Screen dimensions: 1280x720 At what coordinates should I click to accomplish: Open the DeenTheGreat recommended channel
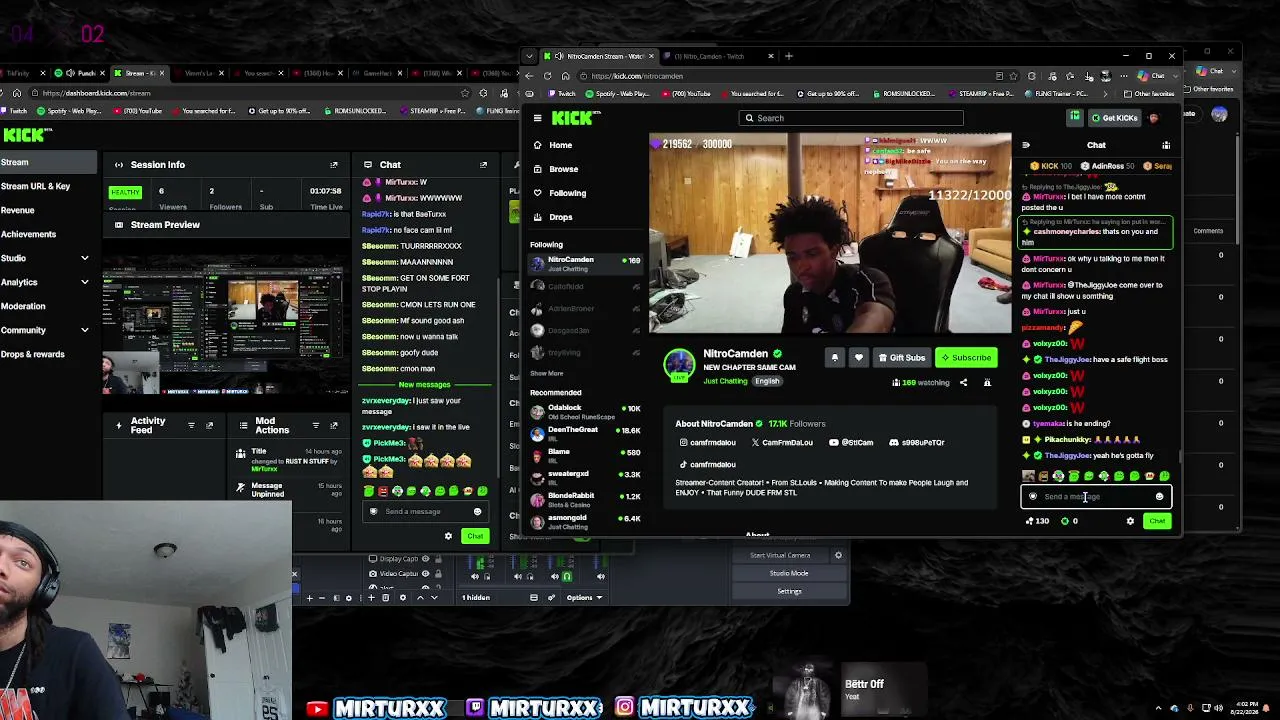[585, 432]
